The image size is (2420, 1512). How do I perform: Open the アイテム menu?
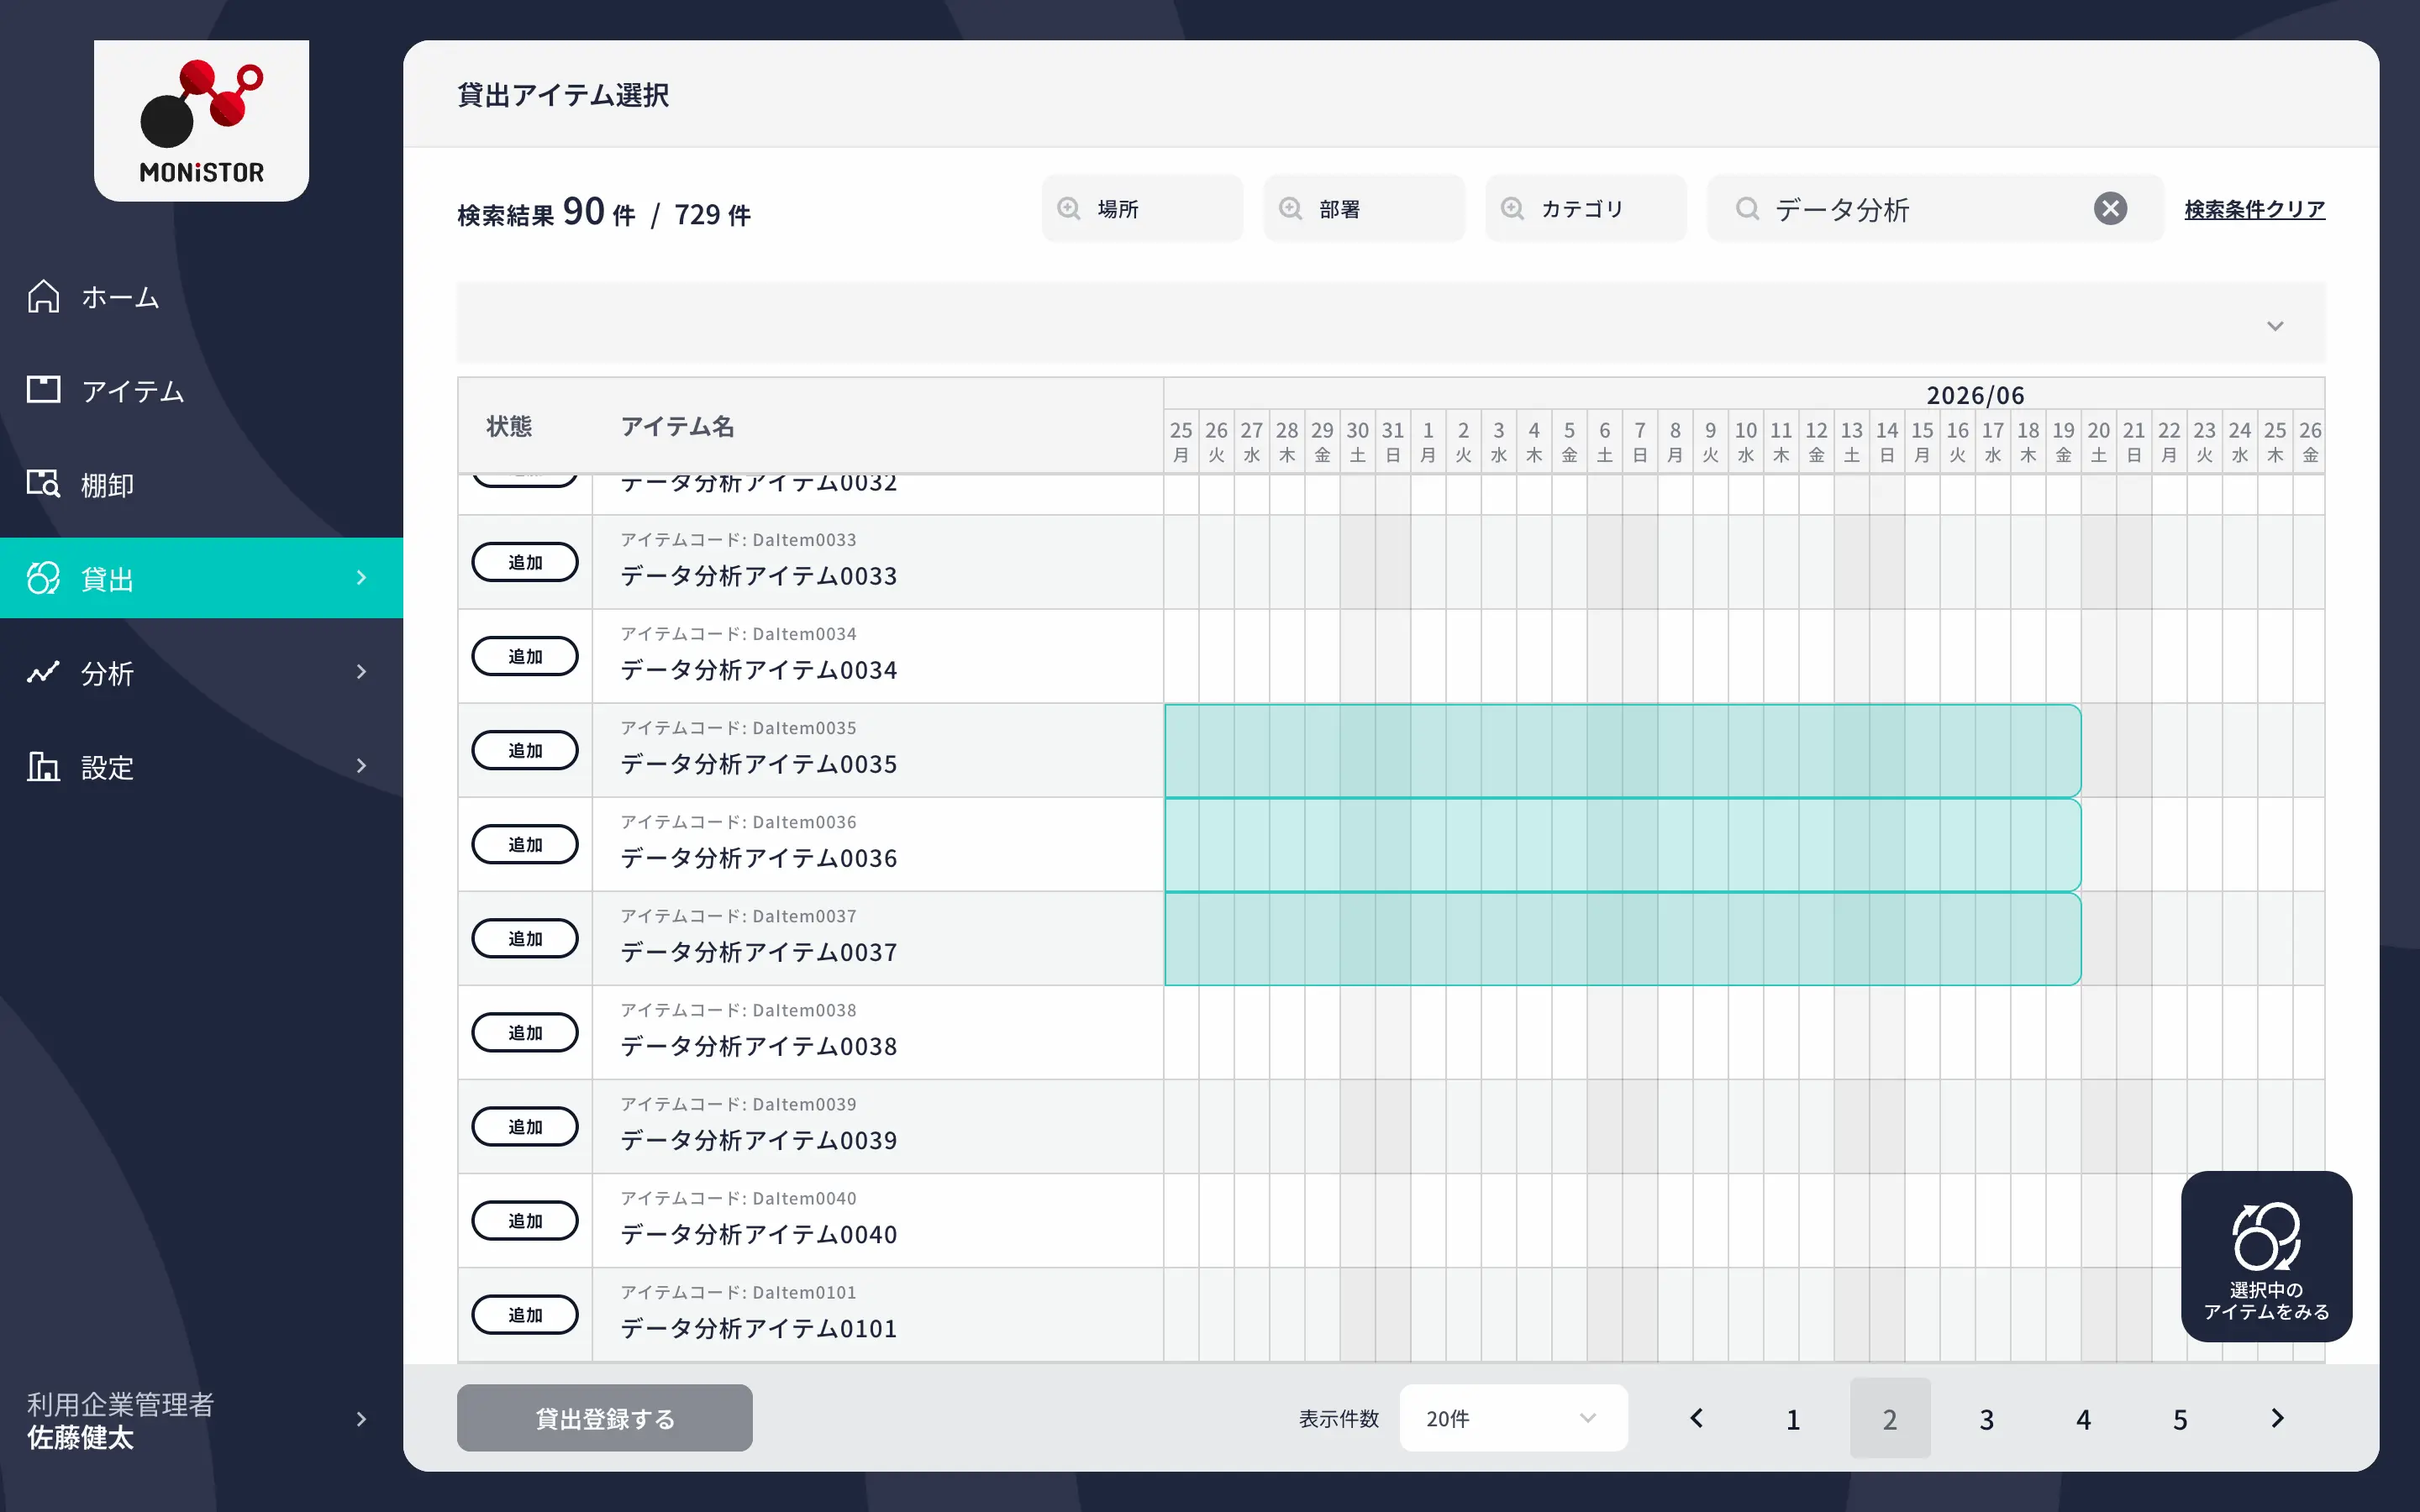coord(201,390)
